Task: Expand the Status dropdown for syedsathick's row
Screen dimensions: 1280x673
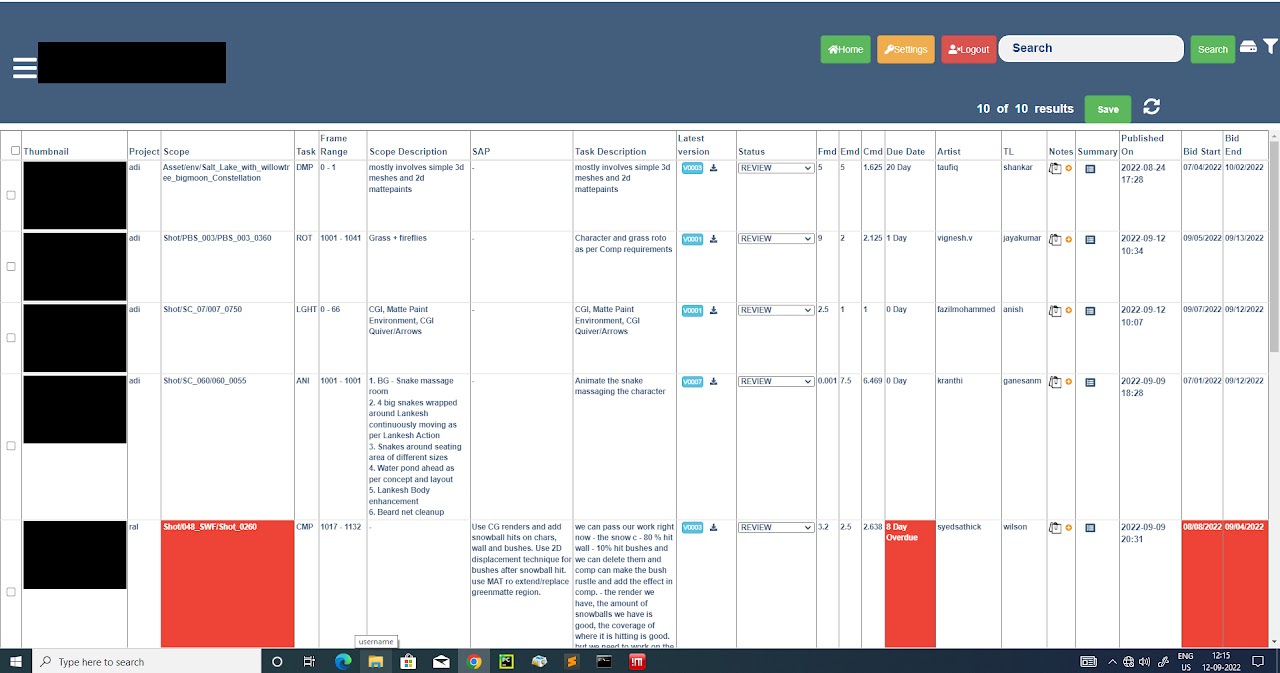Action: pyautogui.click(x=776, y=527)
